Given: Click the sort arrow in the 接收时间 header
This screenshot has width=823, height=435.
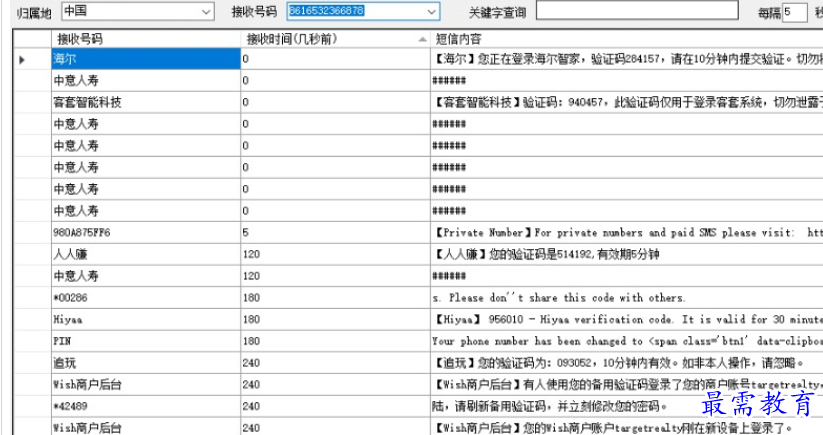Looking at the screenshot, I should (x=422, y=39).
